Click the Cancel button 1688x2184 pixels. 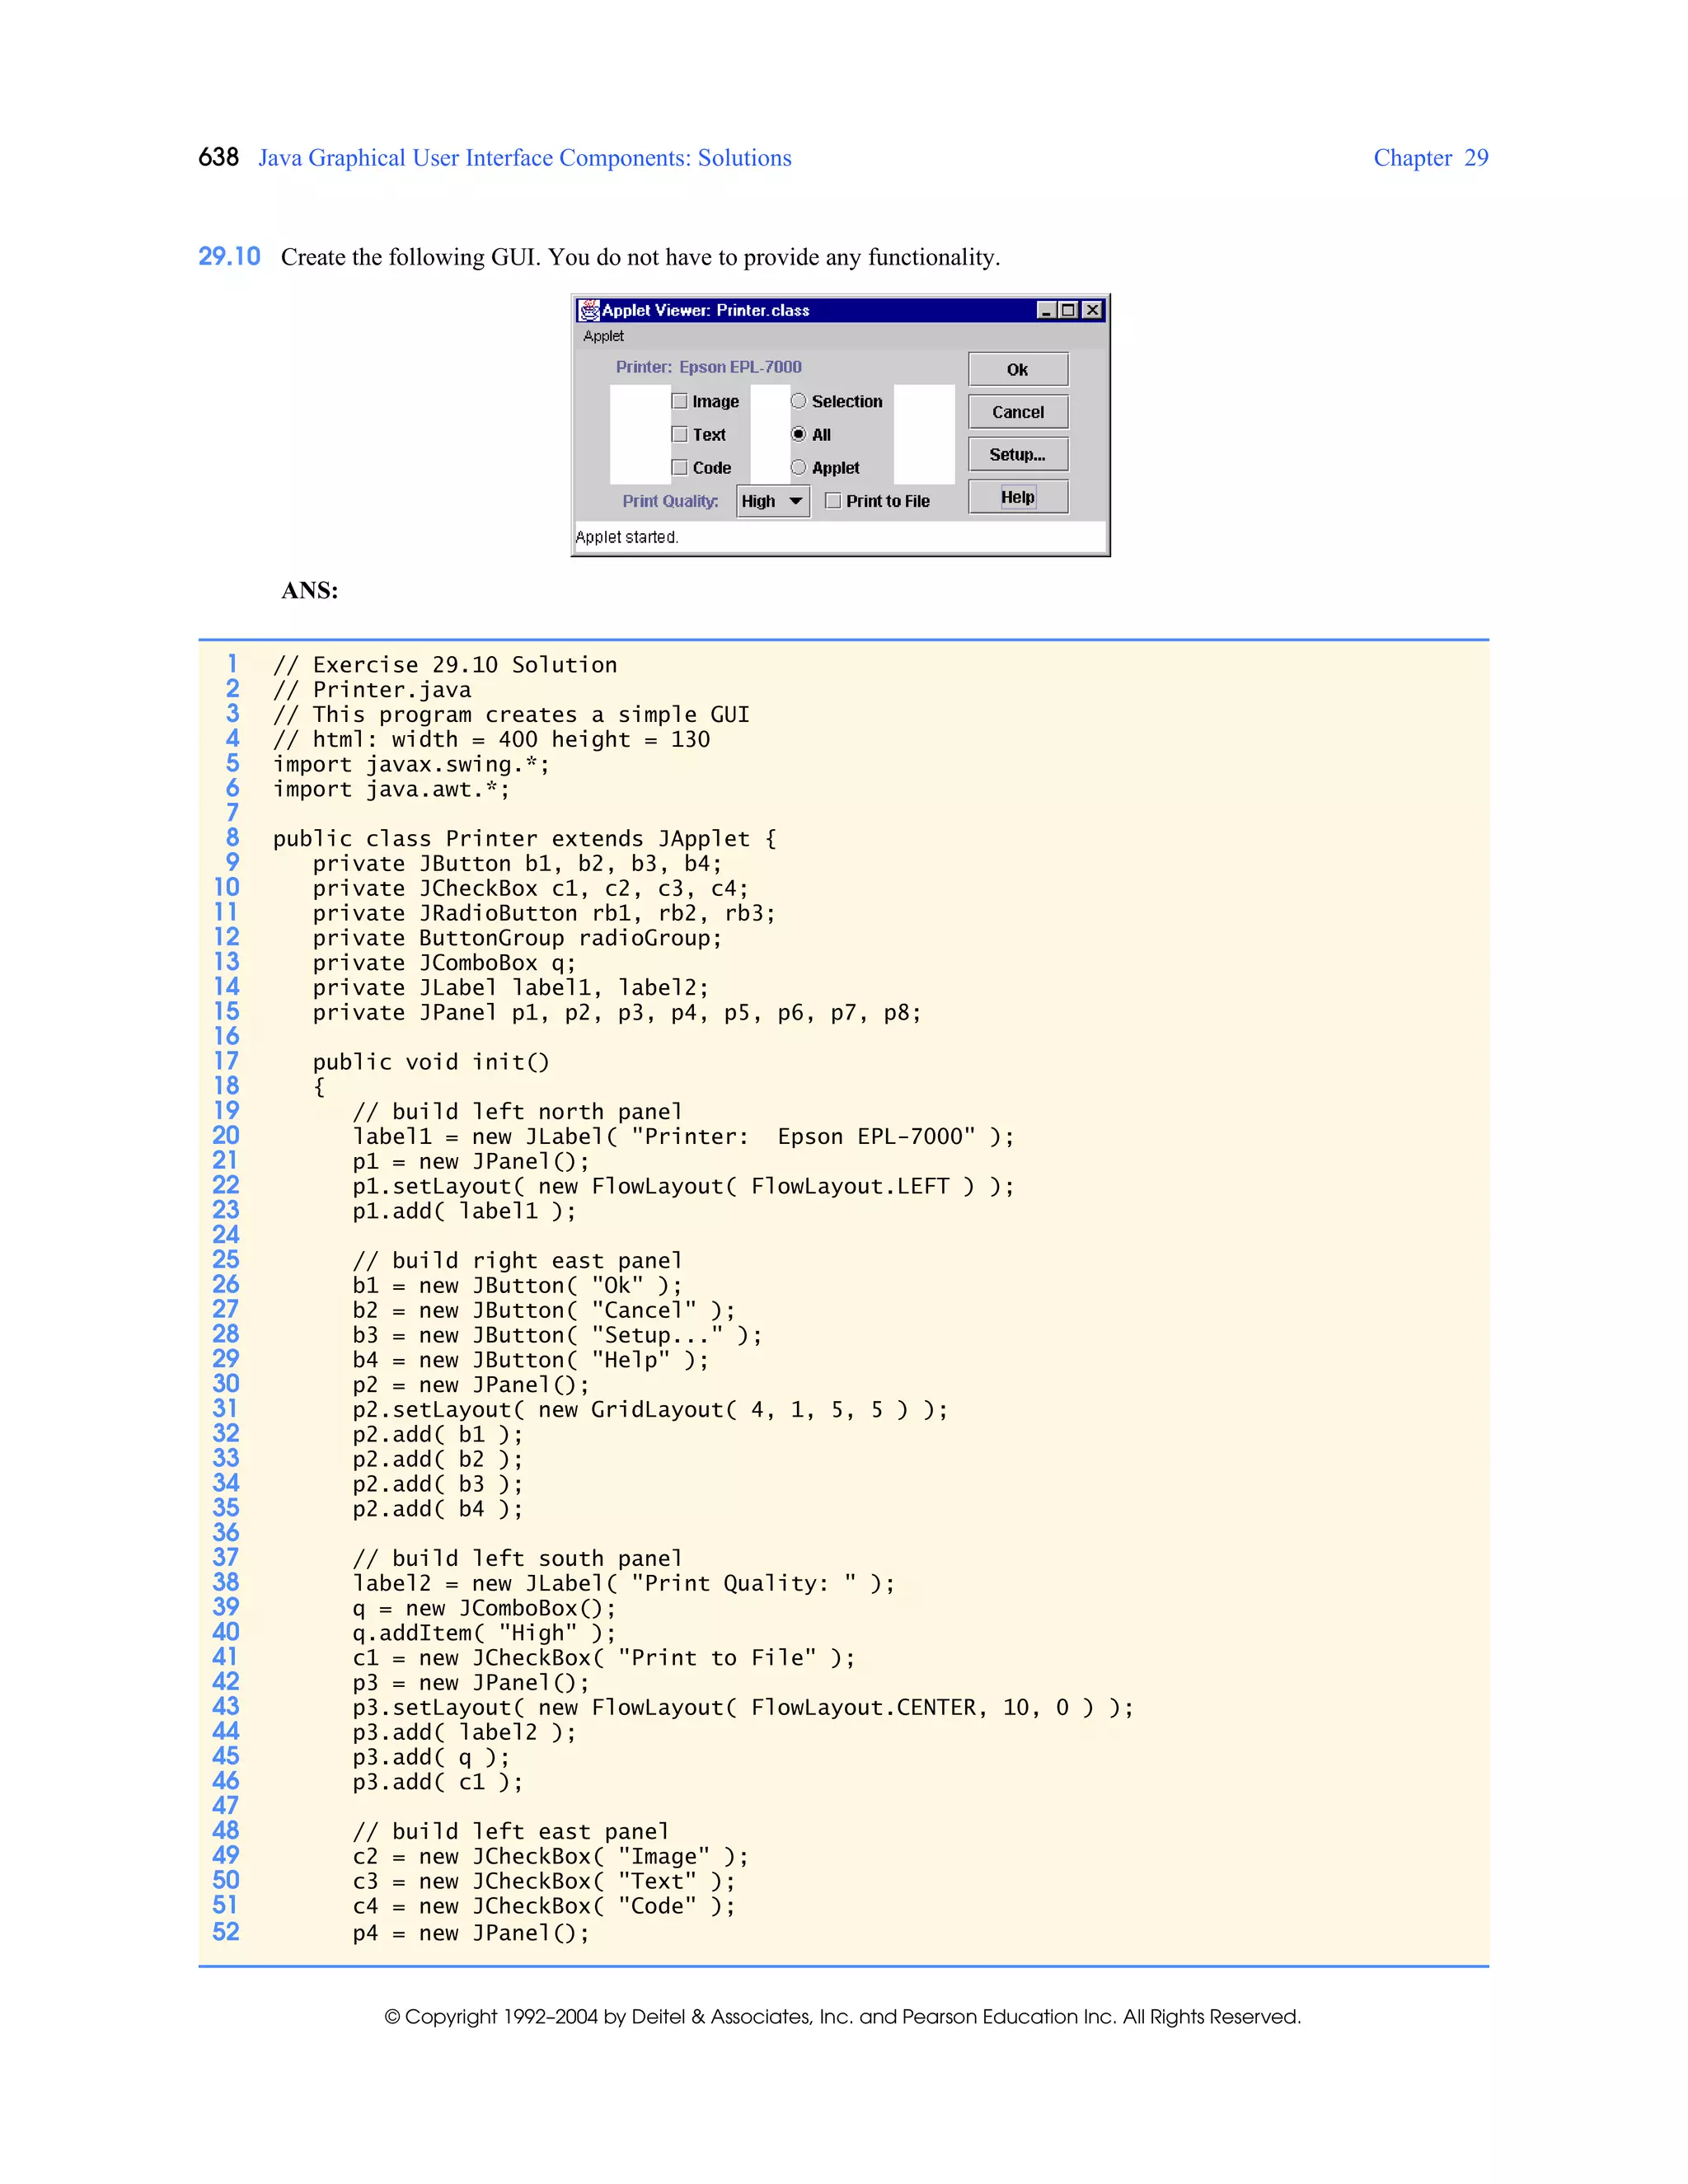[x=1017, y=412]
